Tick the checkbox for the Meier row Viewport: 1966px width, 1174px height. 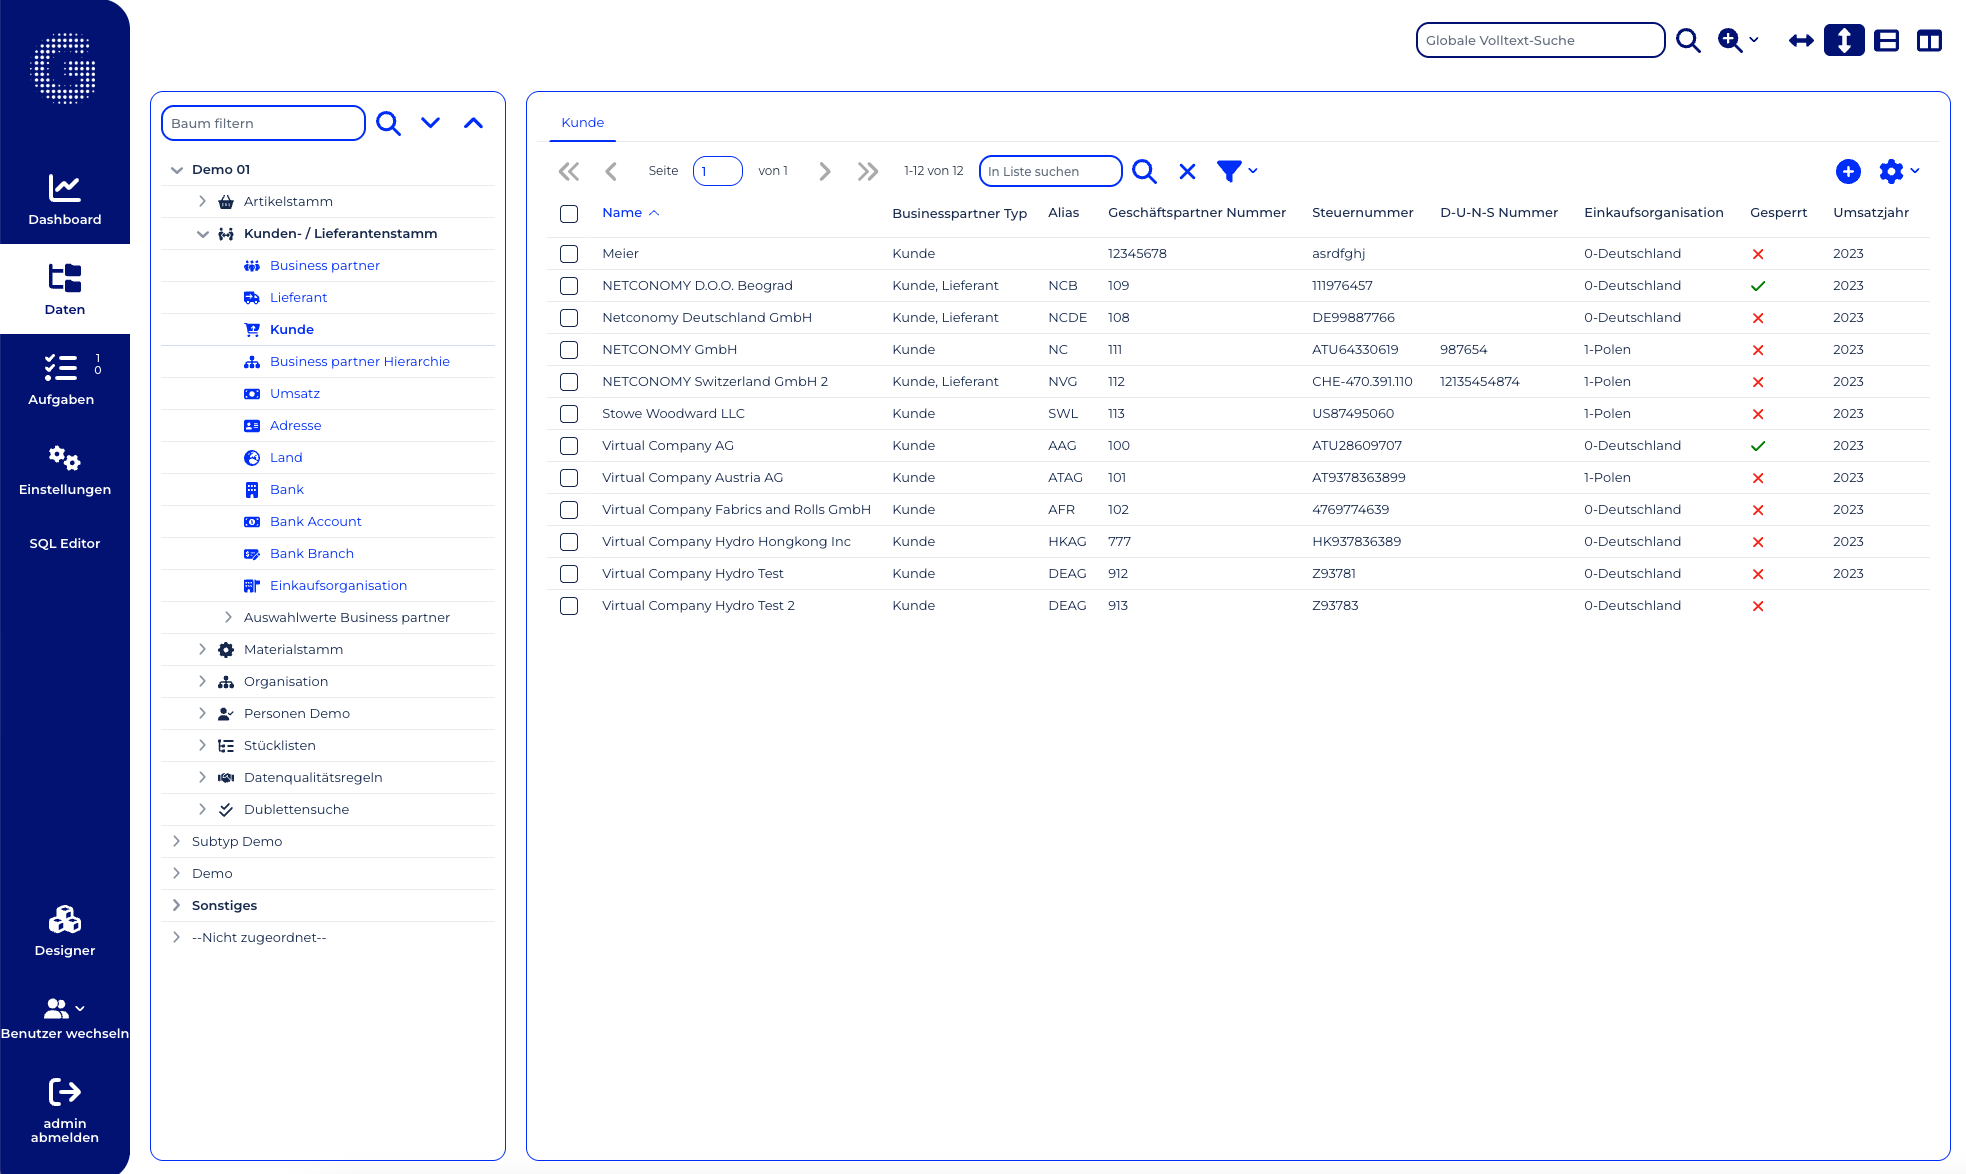(x=569, y=254)
